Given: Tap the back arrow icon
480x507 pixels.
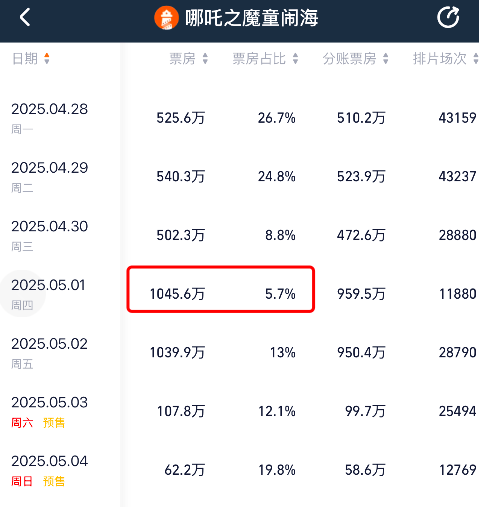Looking at the screenshot, I should coord(25,17).
